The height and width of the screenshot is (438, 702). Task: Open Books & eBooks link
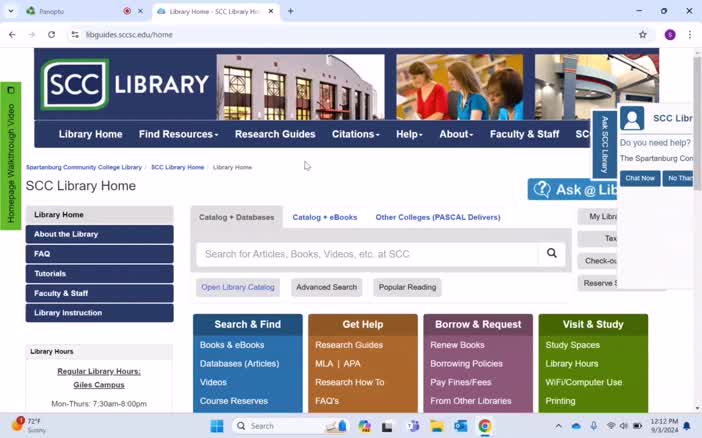[232, 345]
